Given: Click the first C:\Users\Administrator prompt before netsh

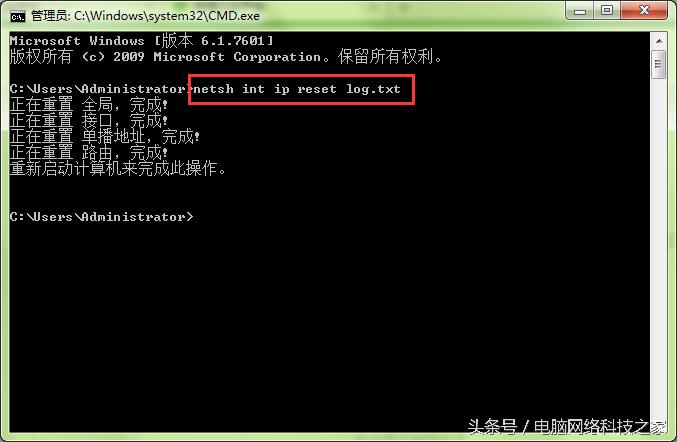Looking at the screenshot, I should 101,89.
